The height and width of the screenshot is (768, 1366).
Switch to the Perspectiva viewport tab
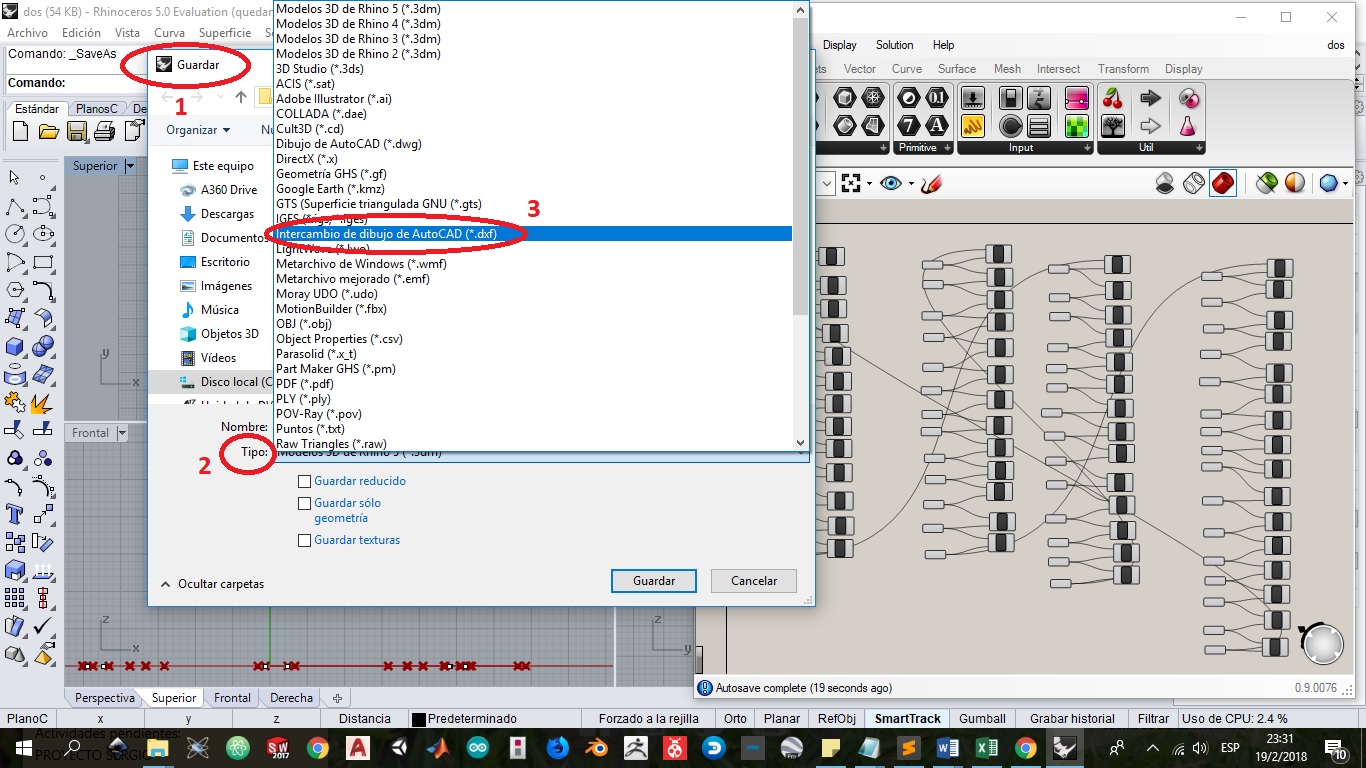105,698
